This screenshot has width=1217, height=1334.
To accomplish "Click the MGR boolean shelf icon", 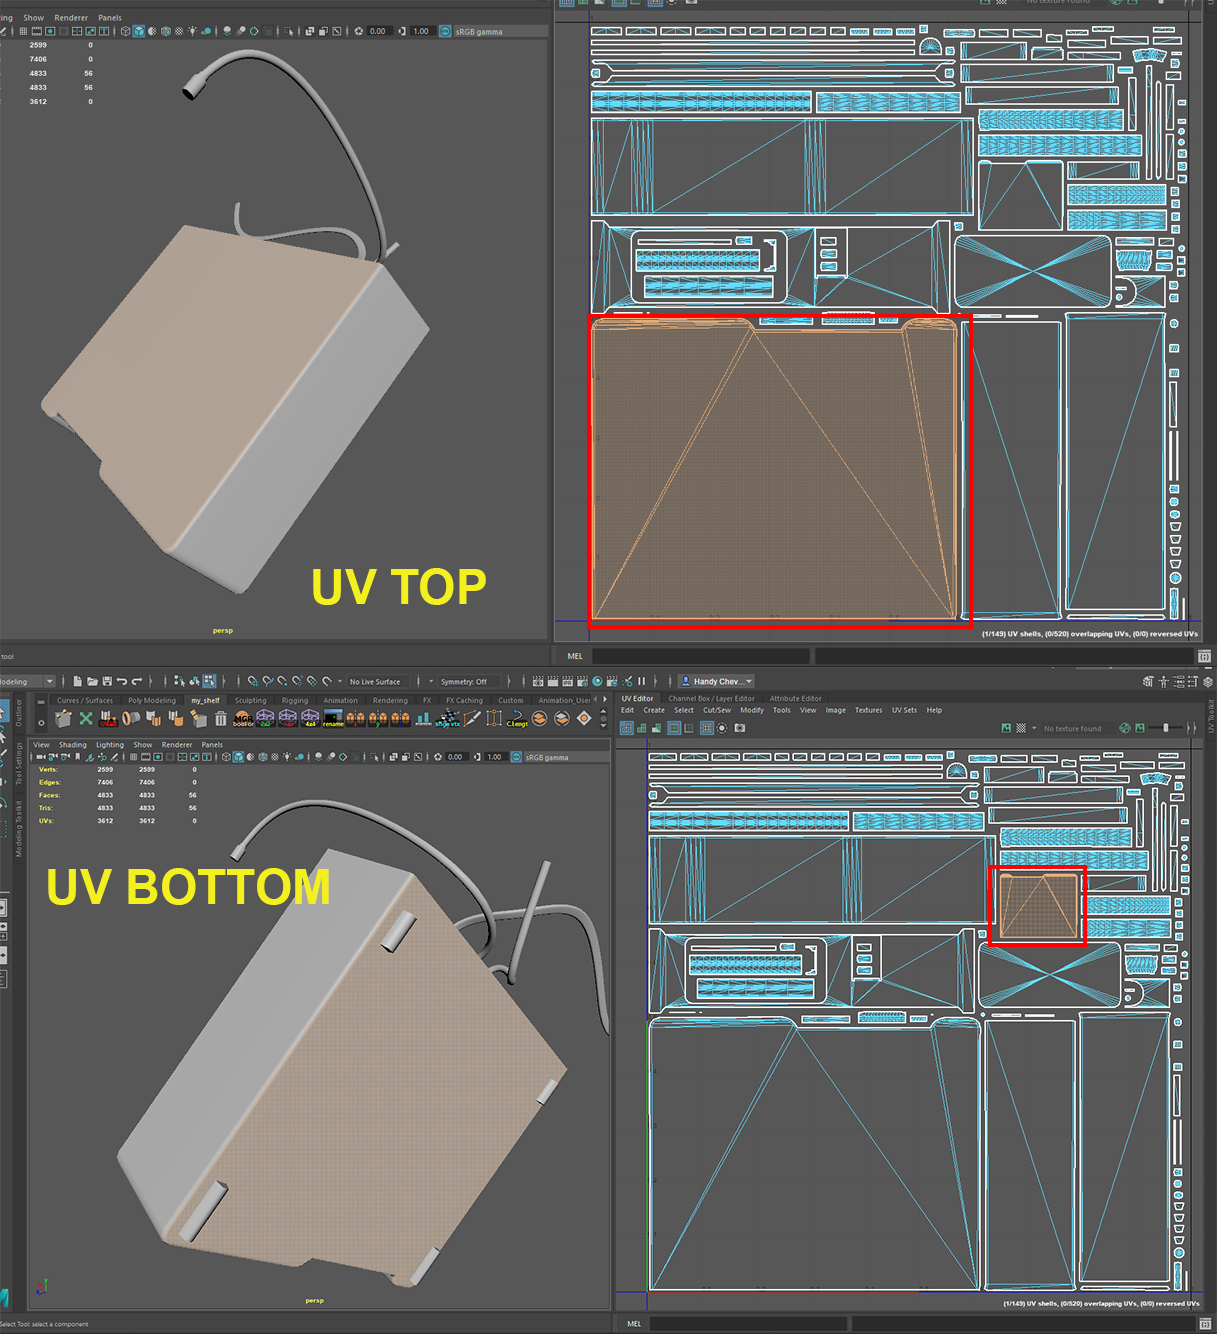I will (x=244, y=718).
